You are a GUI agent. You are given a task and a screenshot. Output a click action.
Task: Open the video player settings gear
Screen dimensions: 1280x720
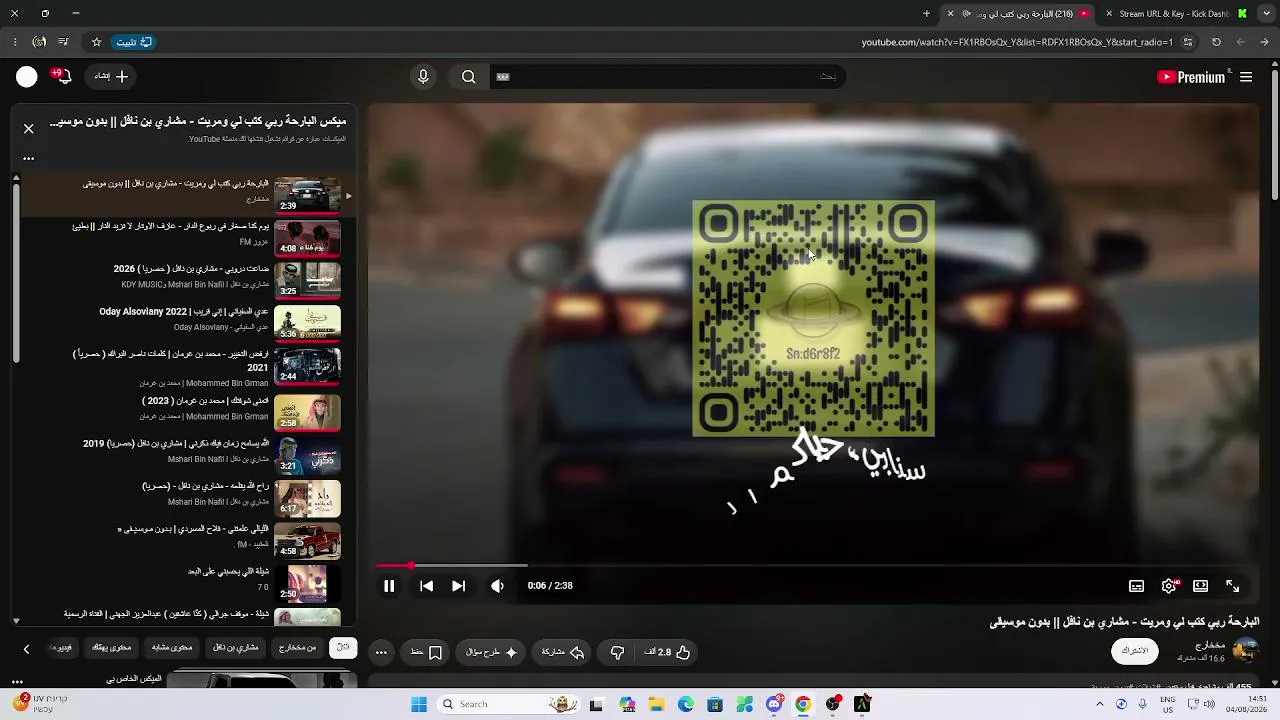point(1169,586)
